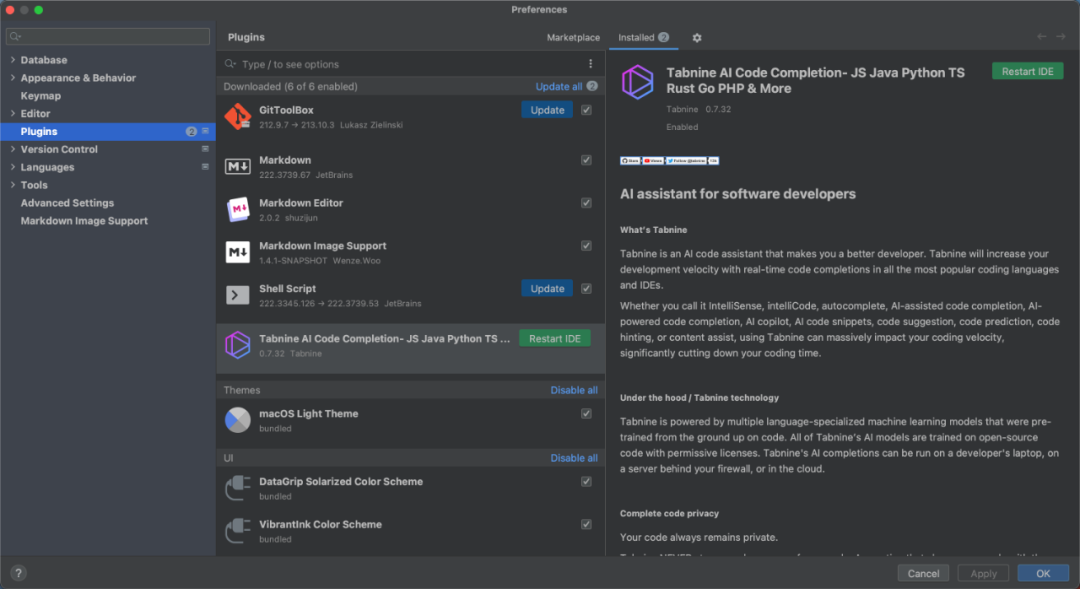Click Disable all for Themes
The height and width of the screenshot is (589, 1080).
574,390
